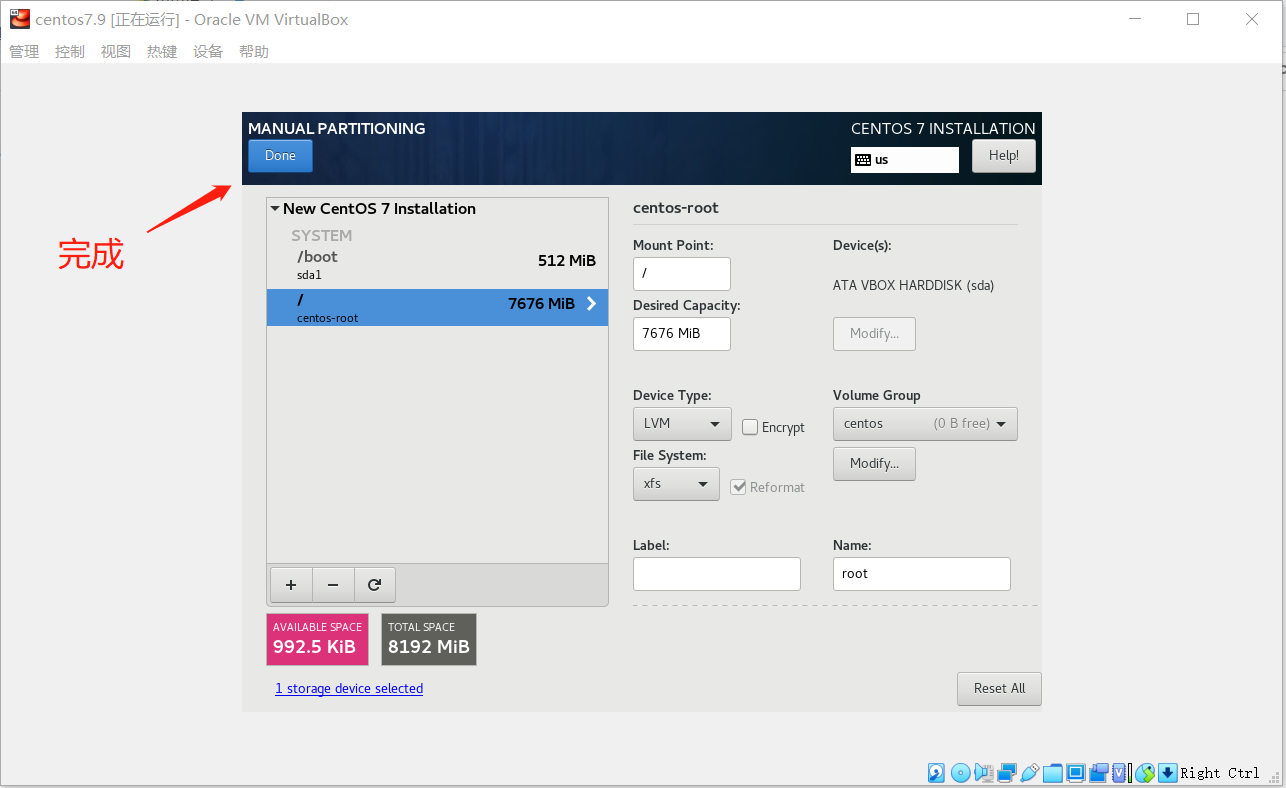Click the recording status icon
The image size is (1286, 788).
[x=1099, y=772]
